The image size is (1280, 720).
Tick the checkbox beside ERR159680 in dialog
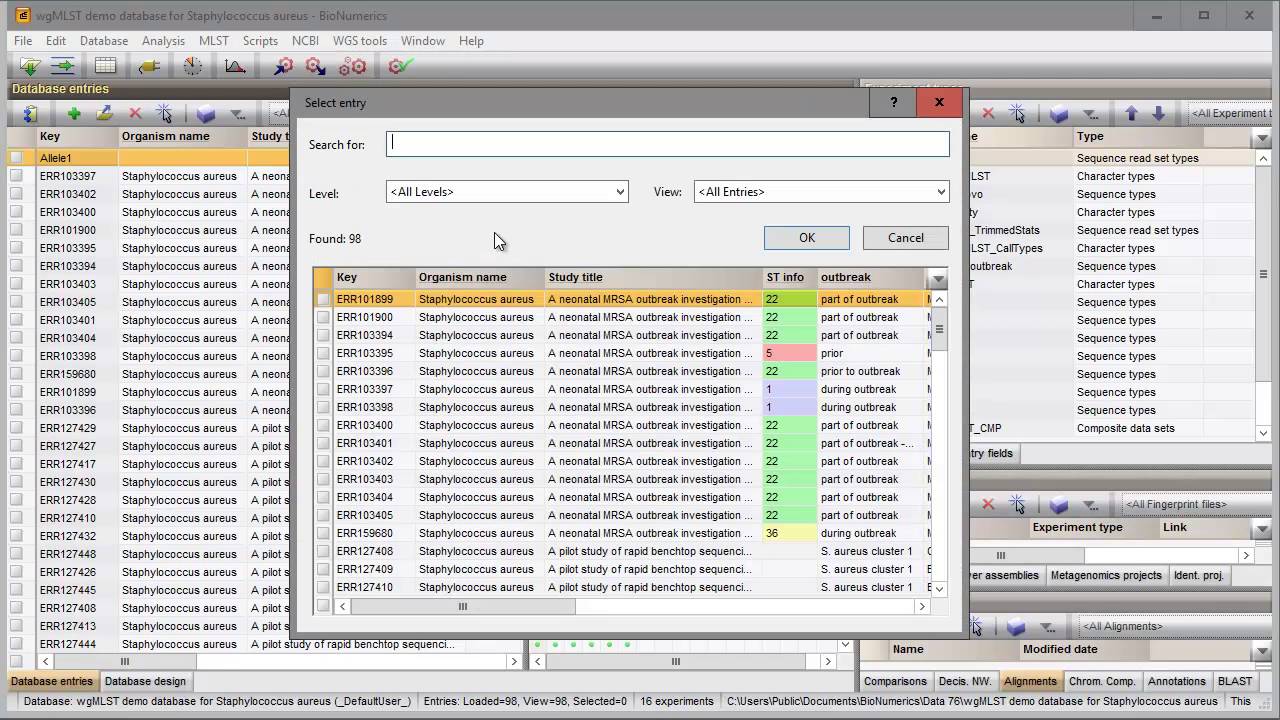coord(323,533)
